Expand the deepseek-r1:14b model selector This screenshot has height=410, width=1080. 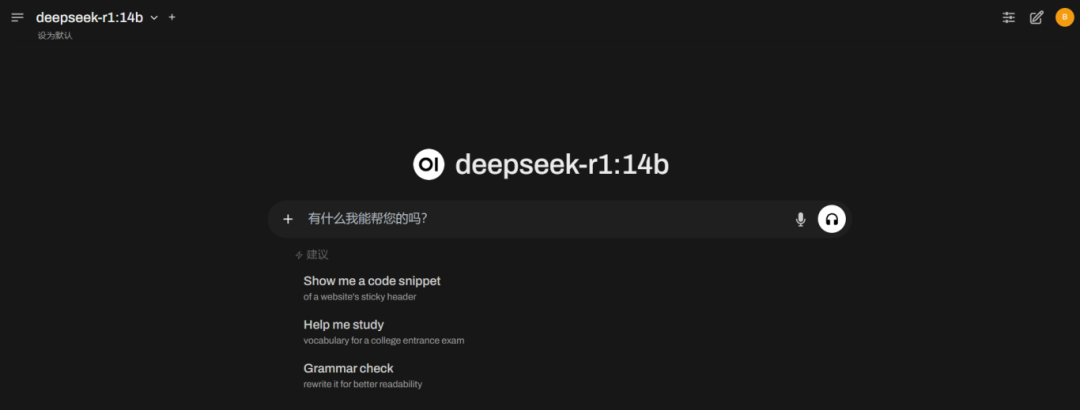(97, 17)
